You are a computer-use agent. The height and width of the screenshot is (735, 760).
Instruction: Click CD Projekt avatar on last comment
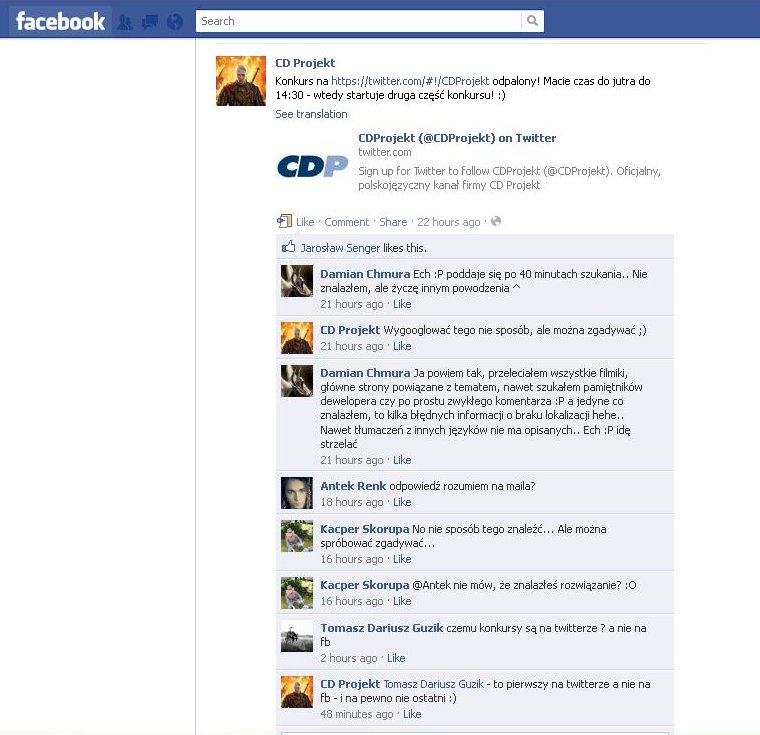pos(297,692)
